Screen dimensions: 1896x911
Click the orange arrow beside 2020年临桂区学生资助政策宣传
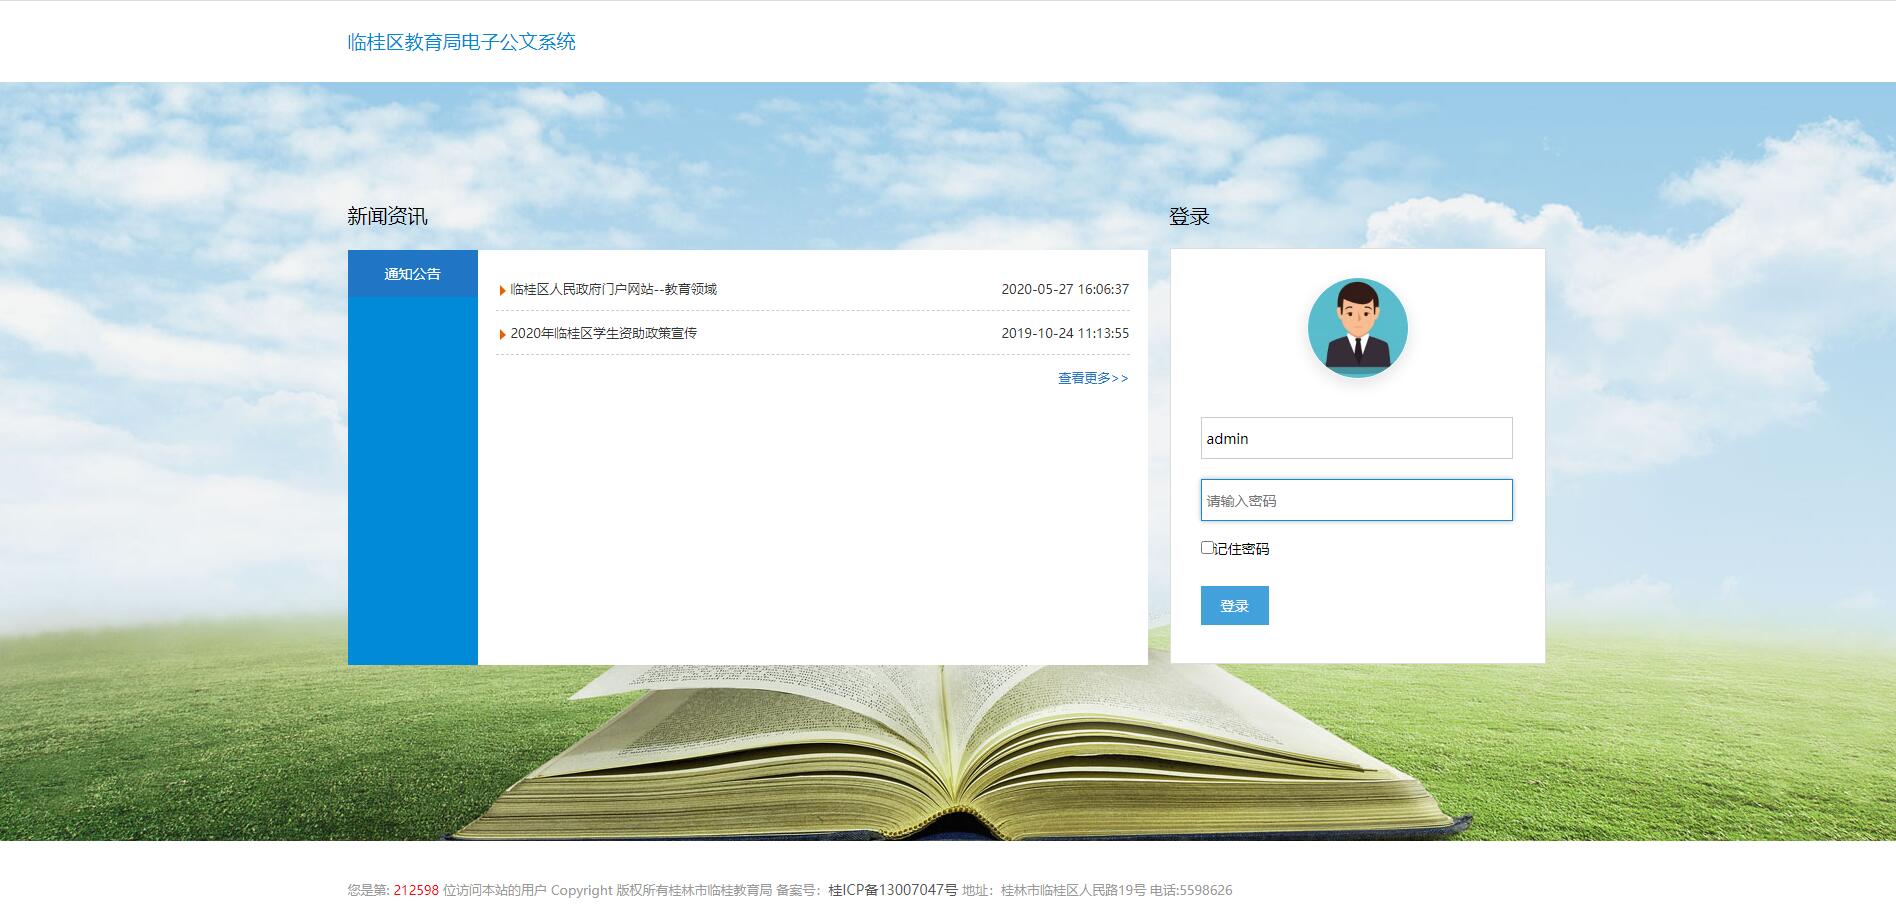pos(502,334)
